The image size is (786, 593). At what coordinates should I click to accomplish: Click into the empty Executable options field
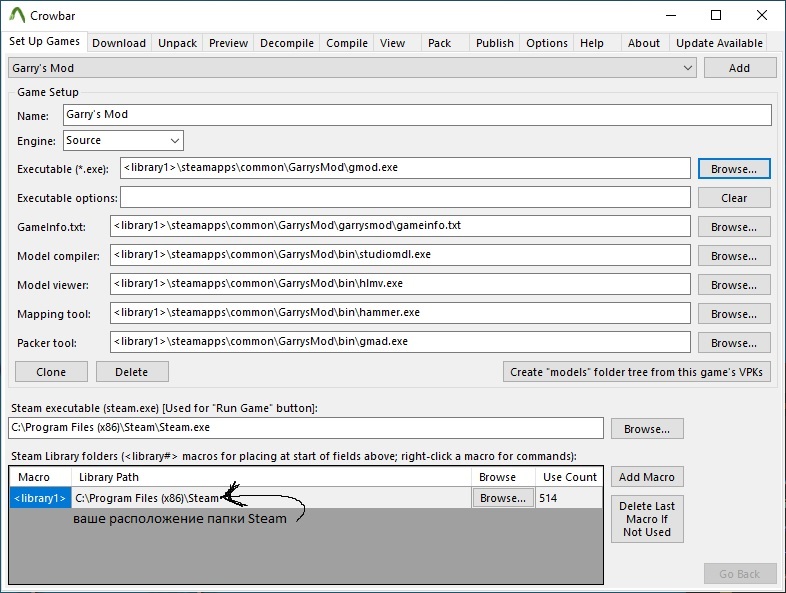click(405, 197)
